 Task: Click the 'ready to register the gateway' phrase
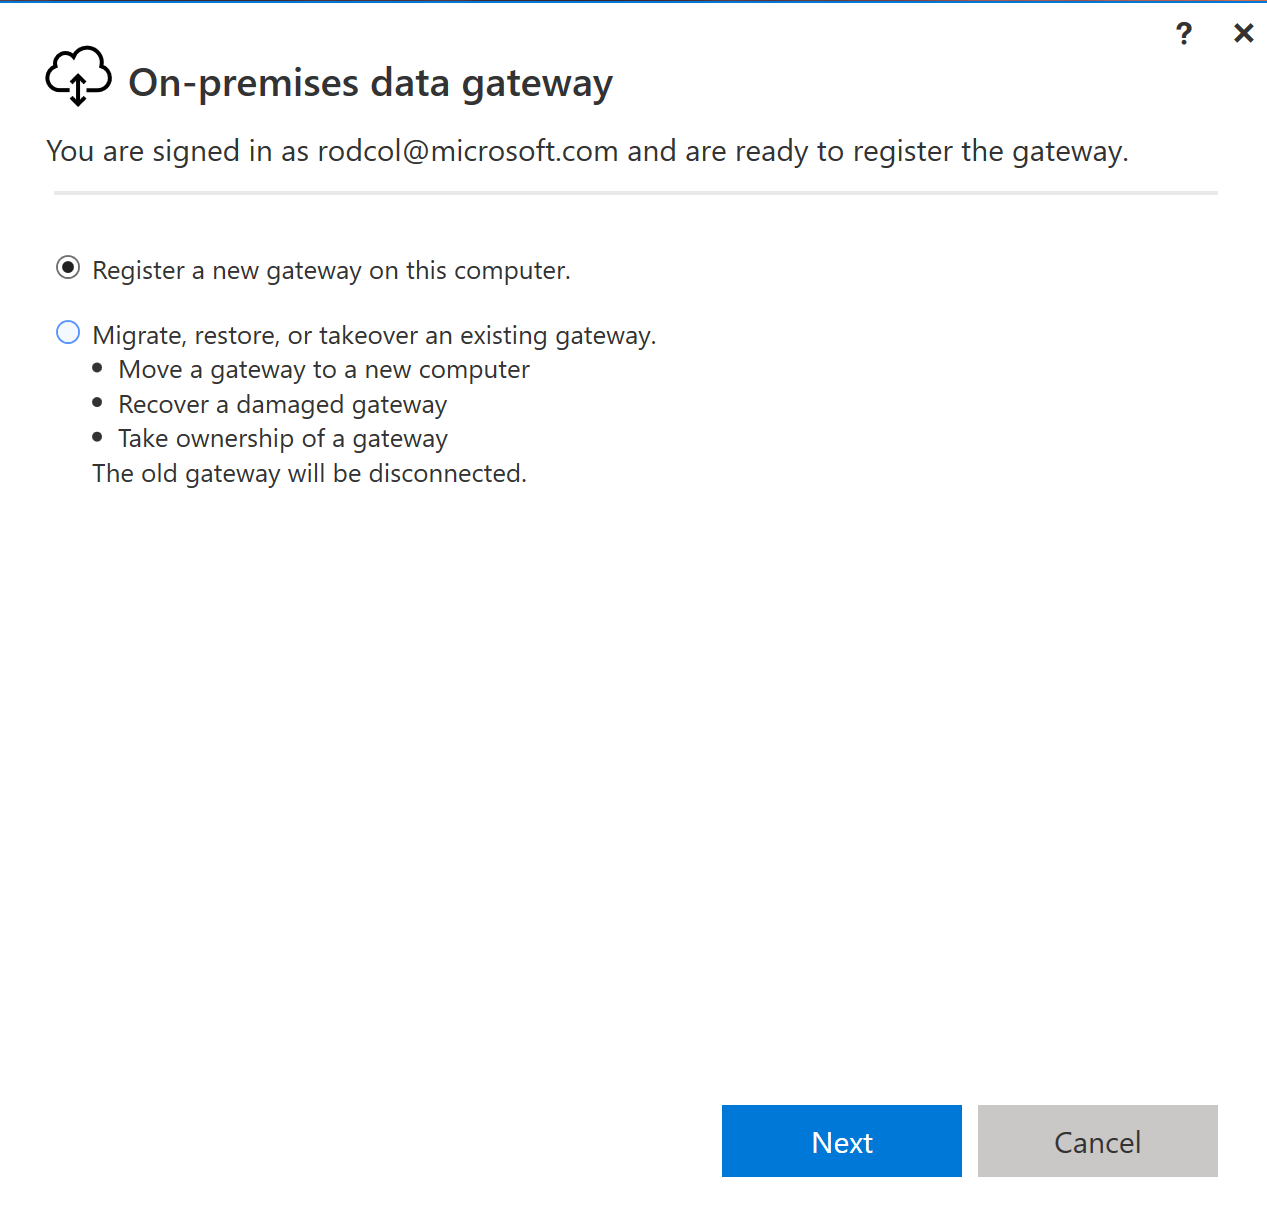(930, 151)
